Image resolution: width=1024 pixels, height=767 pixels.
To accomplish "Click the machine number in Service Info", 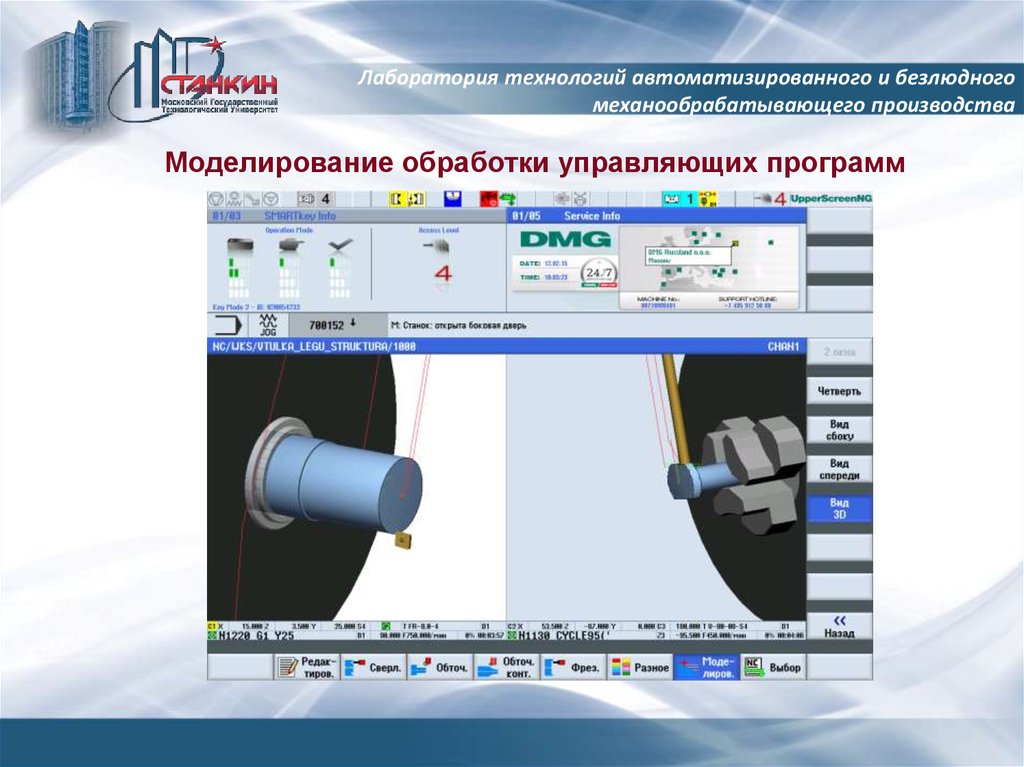I will tap(658, 305).
